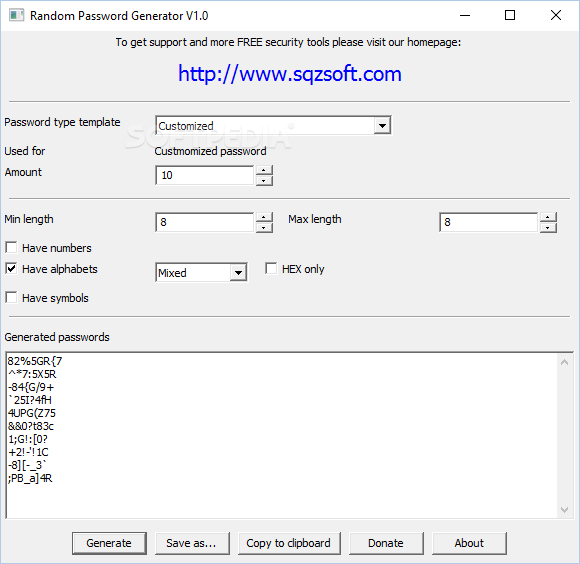Screen dimensions: 580x564
Task: Select the generated password 82%5GR{7
Action: click(35, 361)
